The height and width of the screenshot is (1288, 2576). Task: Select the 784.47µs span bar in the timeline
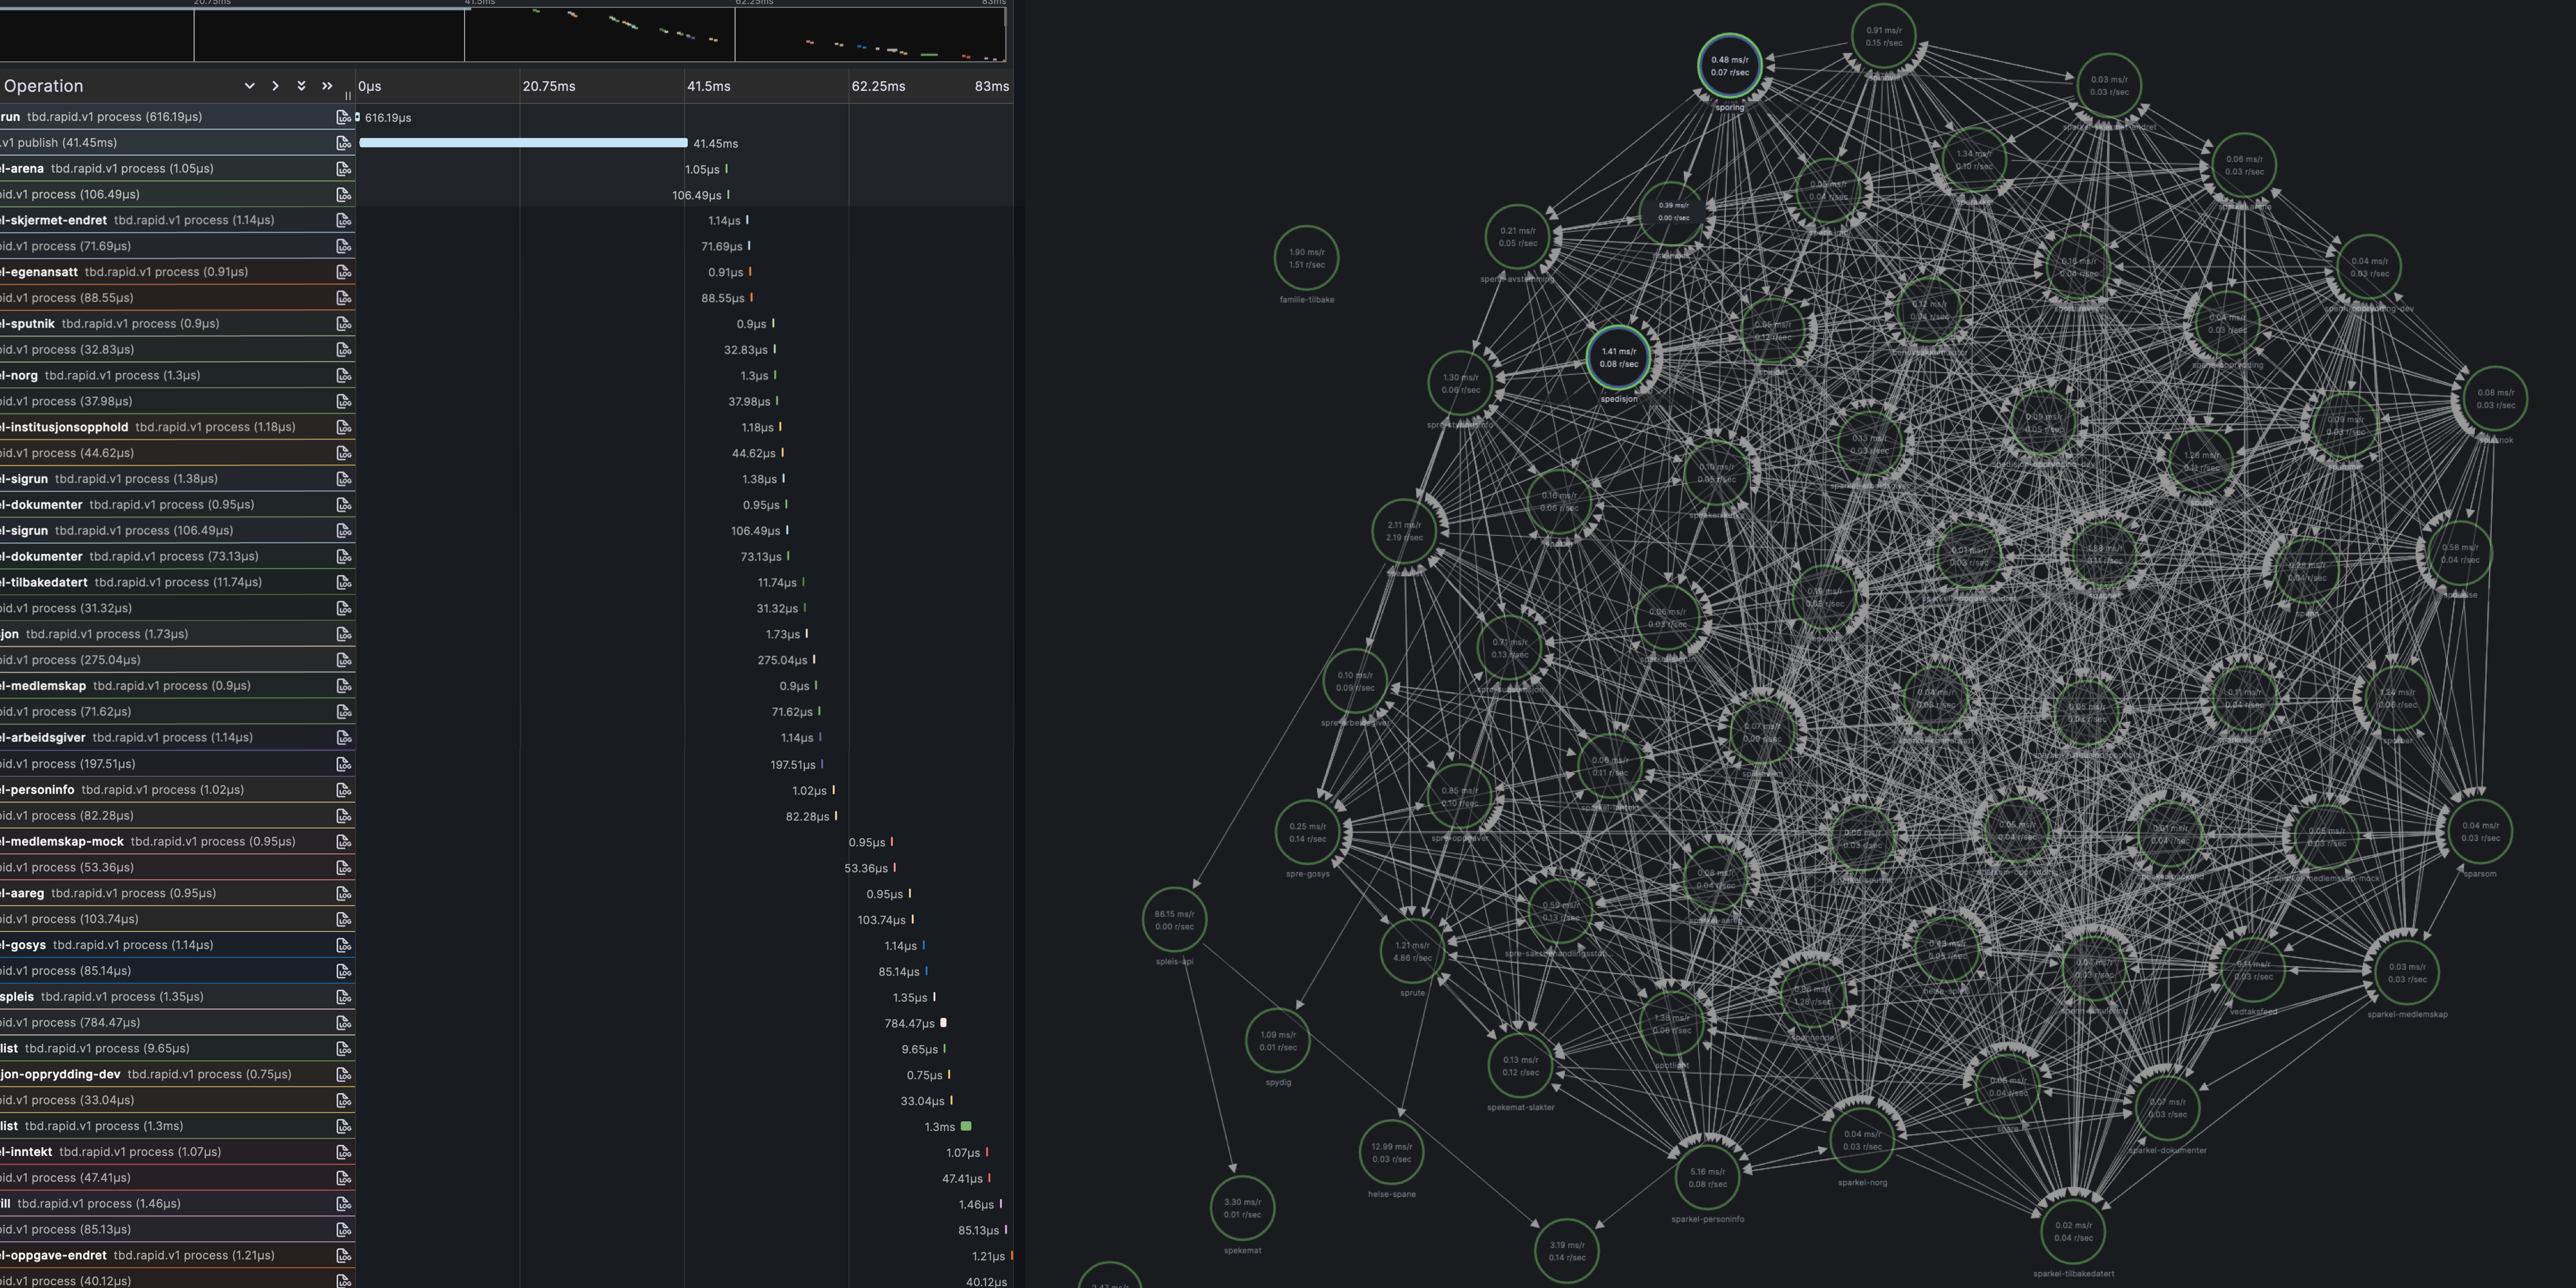pyautogui.click(x=943, y=1023)
